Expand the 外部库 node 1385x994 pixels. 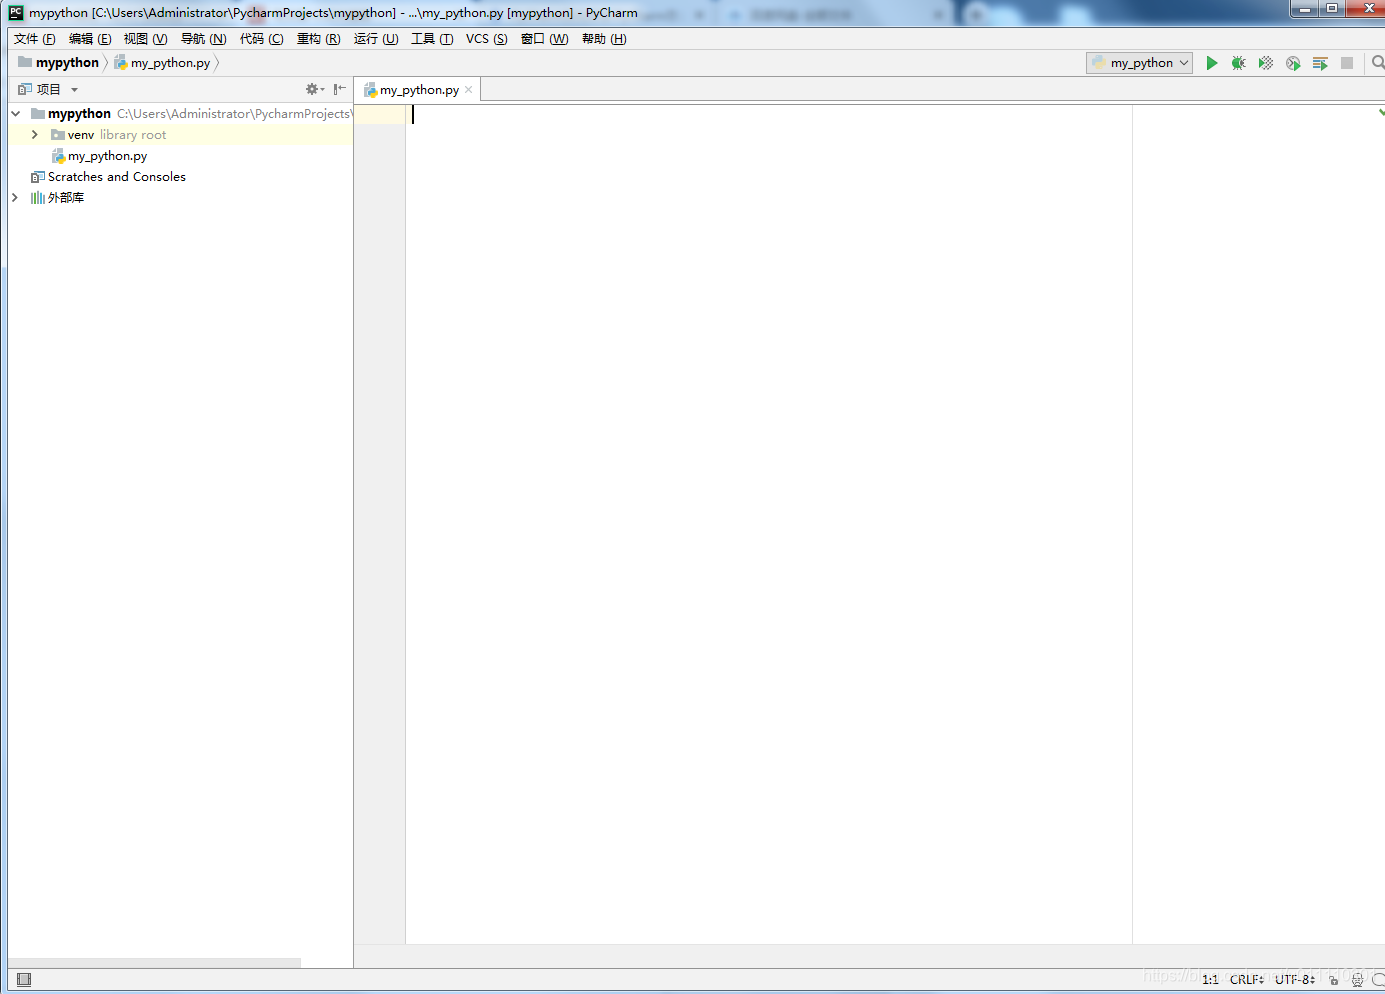15,198
